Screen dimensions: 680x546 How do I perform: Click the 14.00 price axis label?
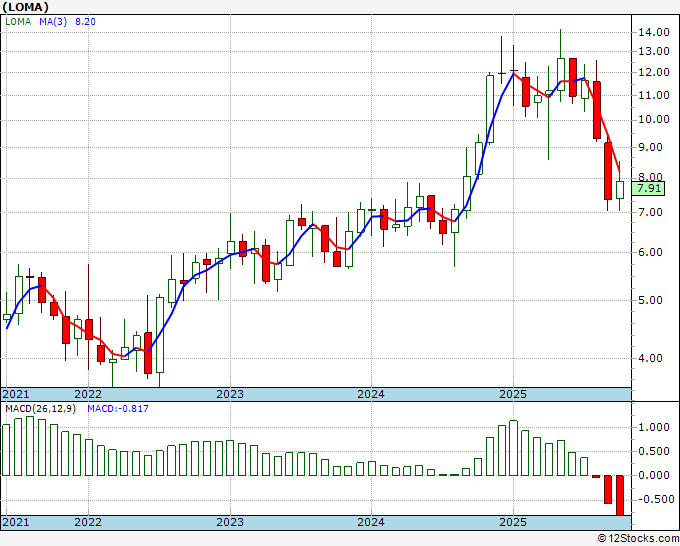point(654,32)
